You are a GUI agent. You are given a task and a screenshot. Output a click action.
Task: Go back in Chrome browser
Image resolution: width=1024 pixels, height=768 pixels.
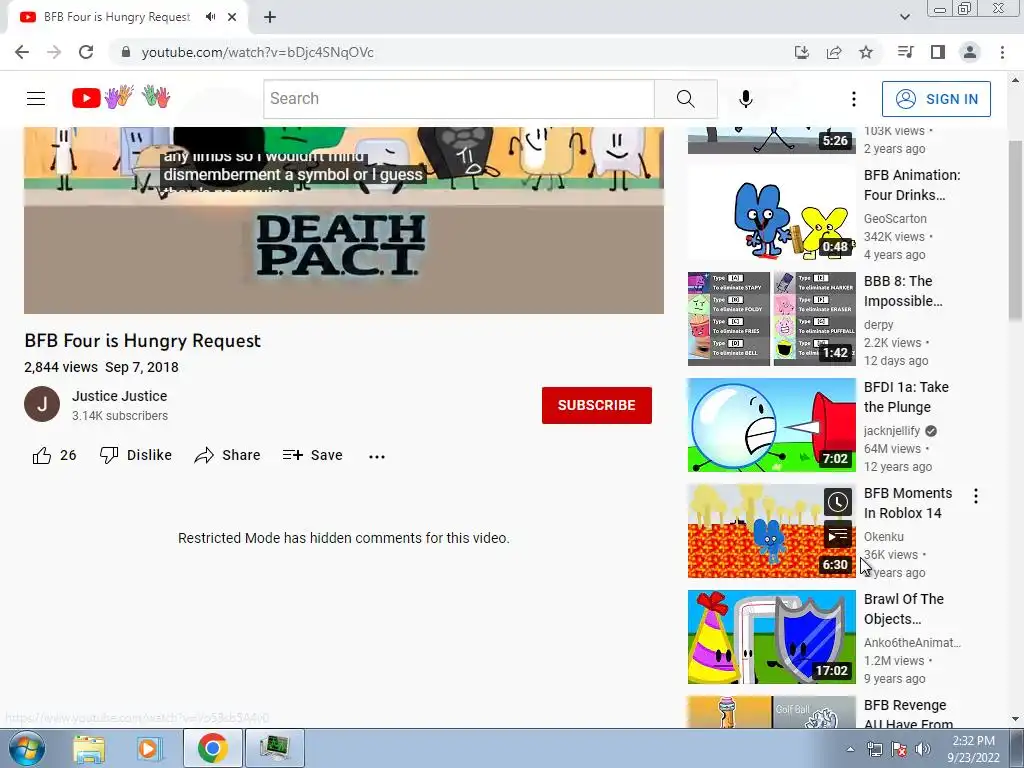coord(22,52)
